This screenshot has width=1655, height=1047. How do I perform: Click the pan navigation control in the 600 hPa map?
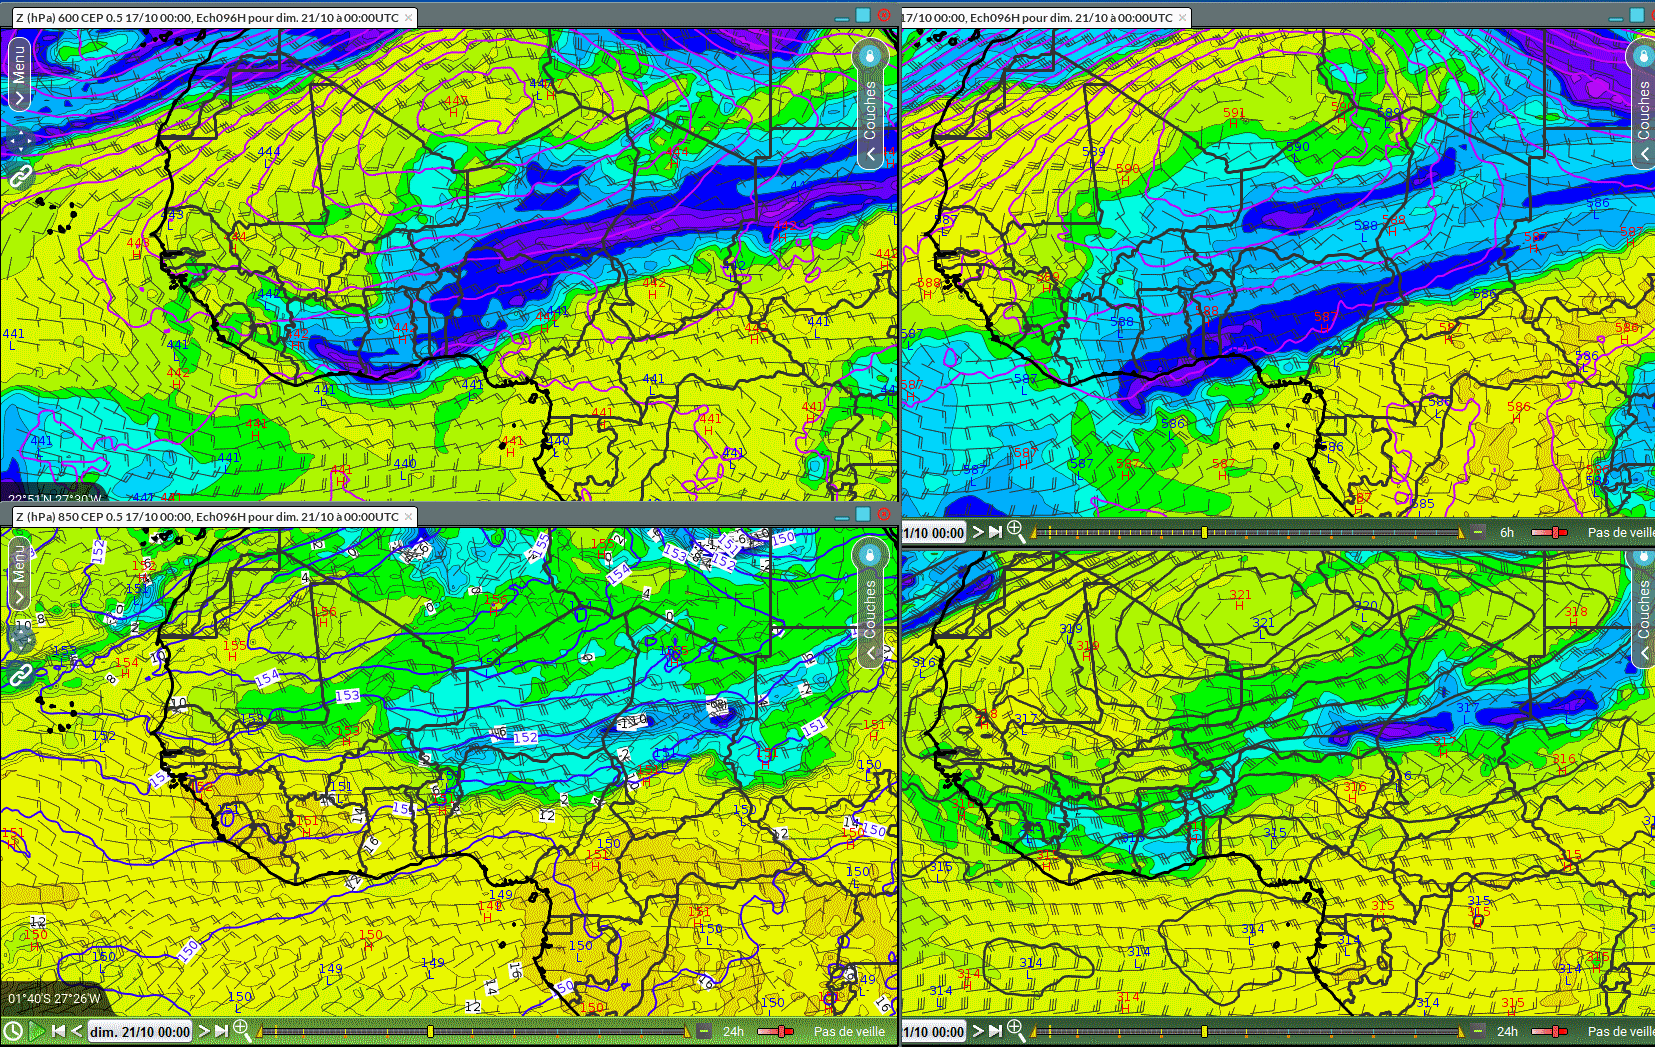19,141
